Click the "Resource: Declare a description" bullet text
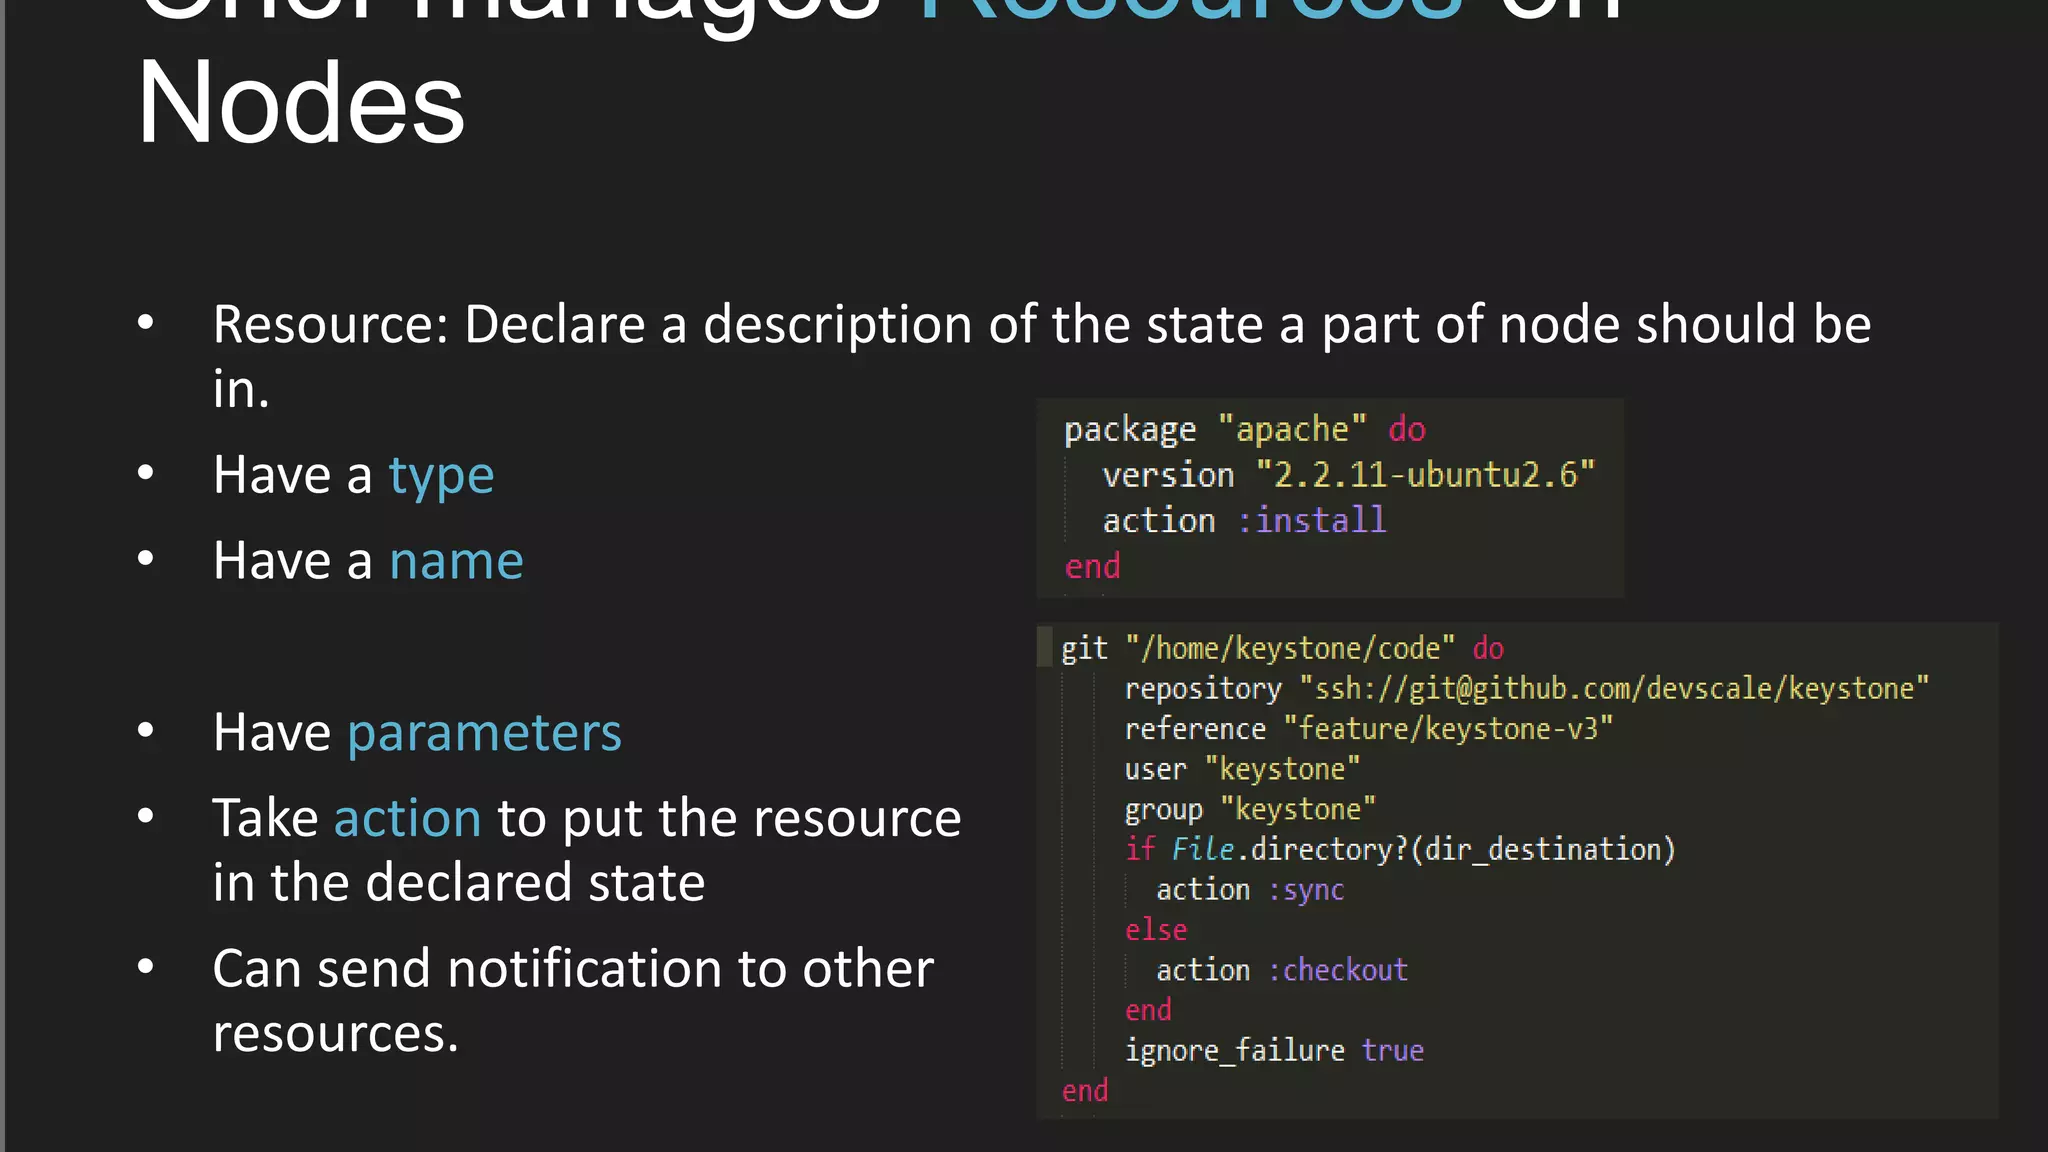 pos(1041,355)
